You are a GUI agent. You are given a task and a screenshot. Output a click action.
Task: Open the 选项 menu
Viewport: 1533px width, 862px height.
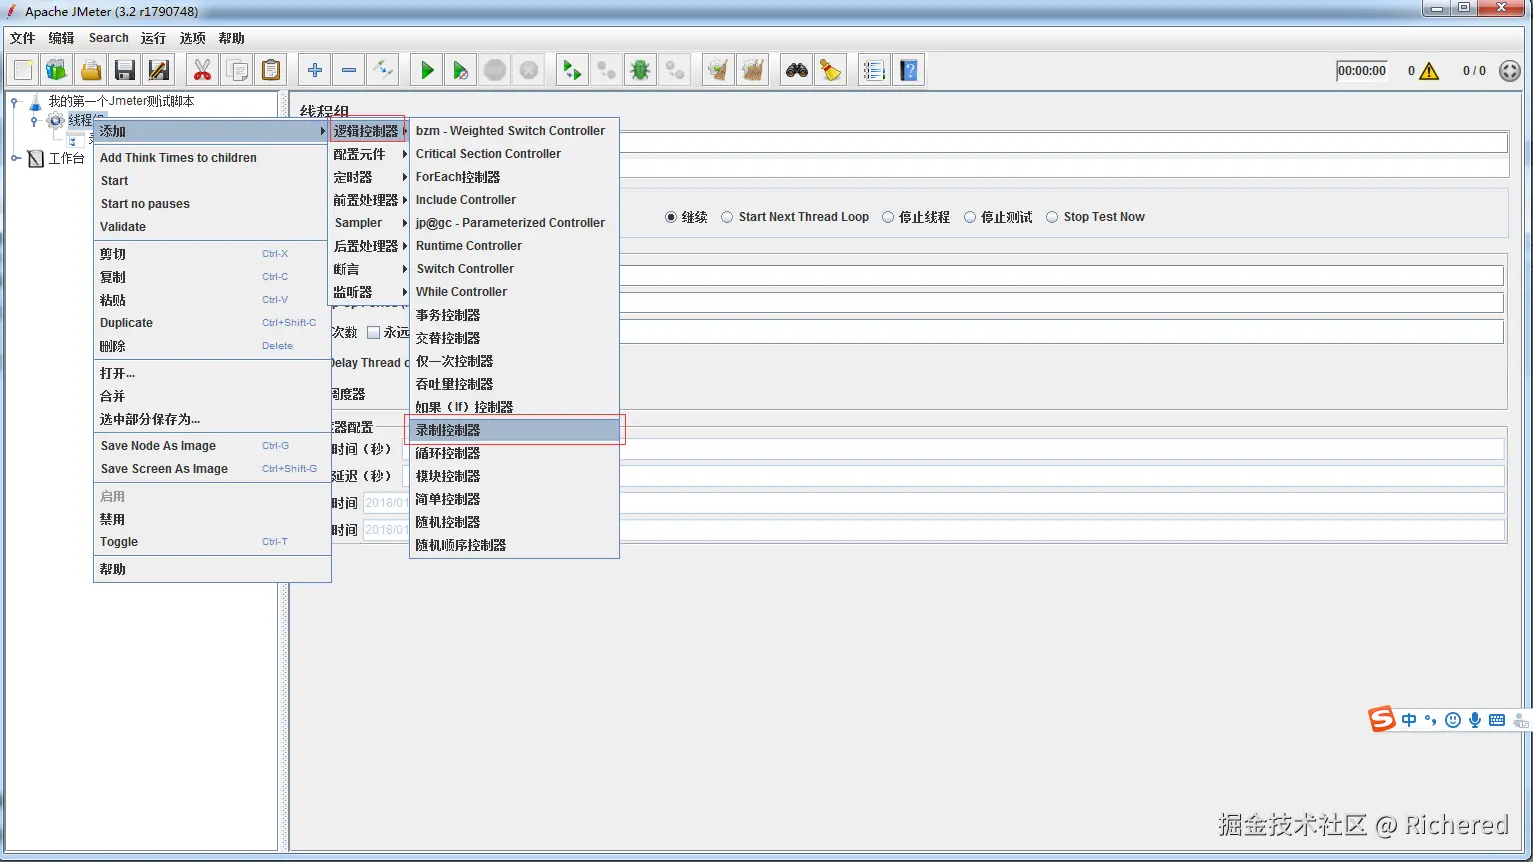coord(193,38)
